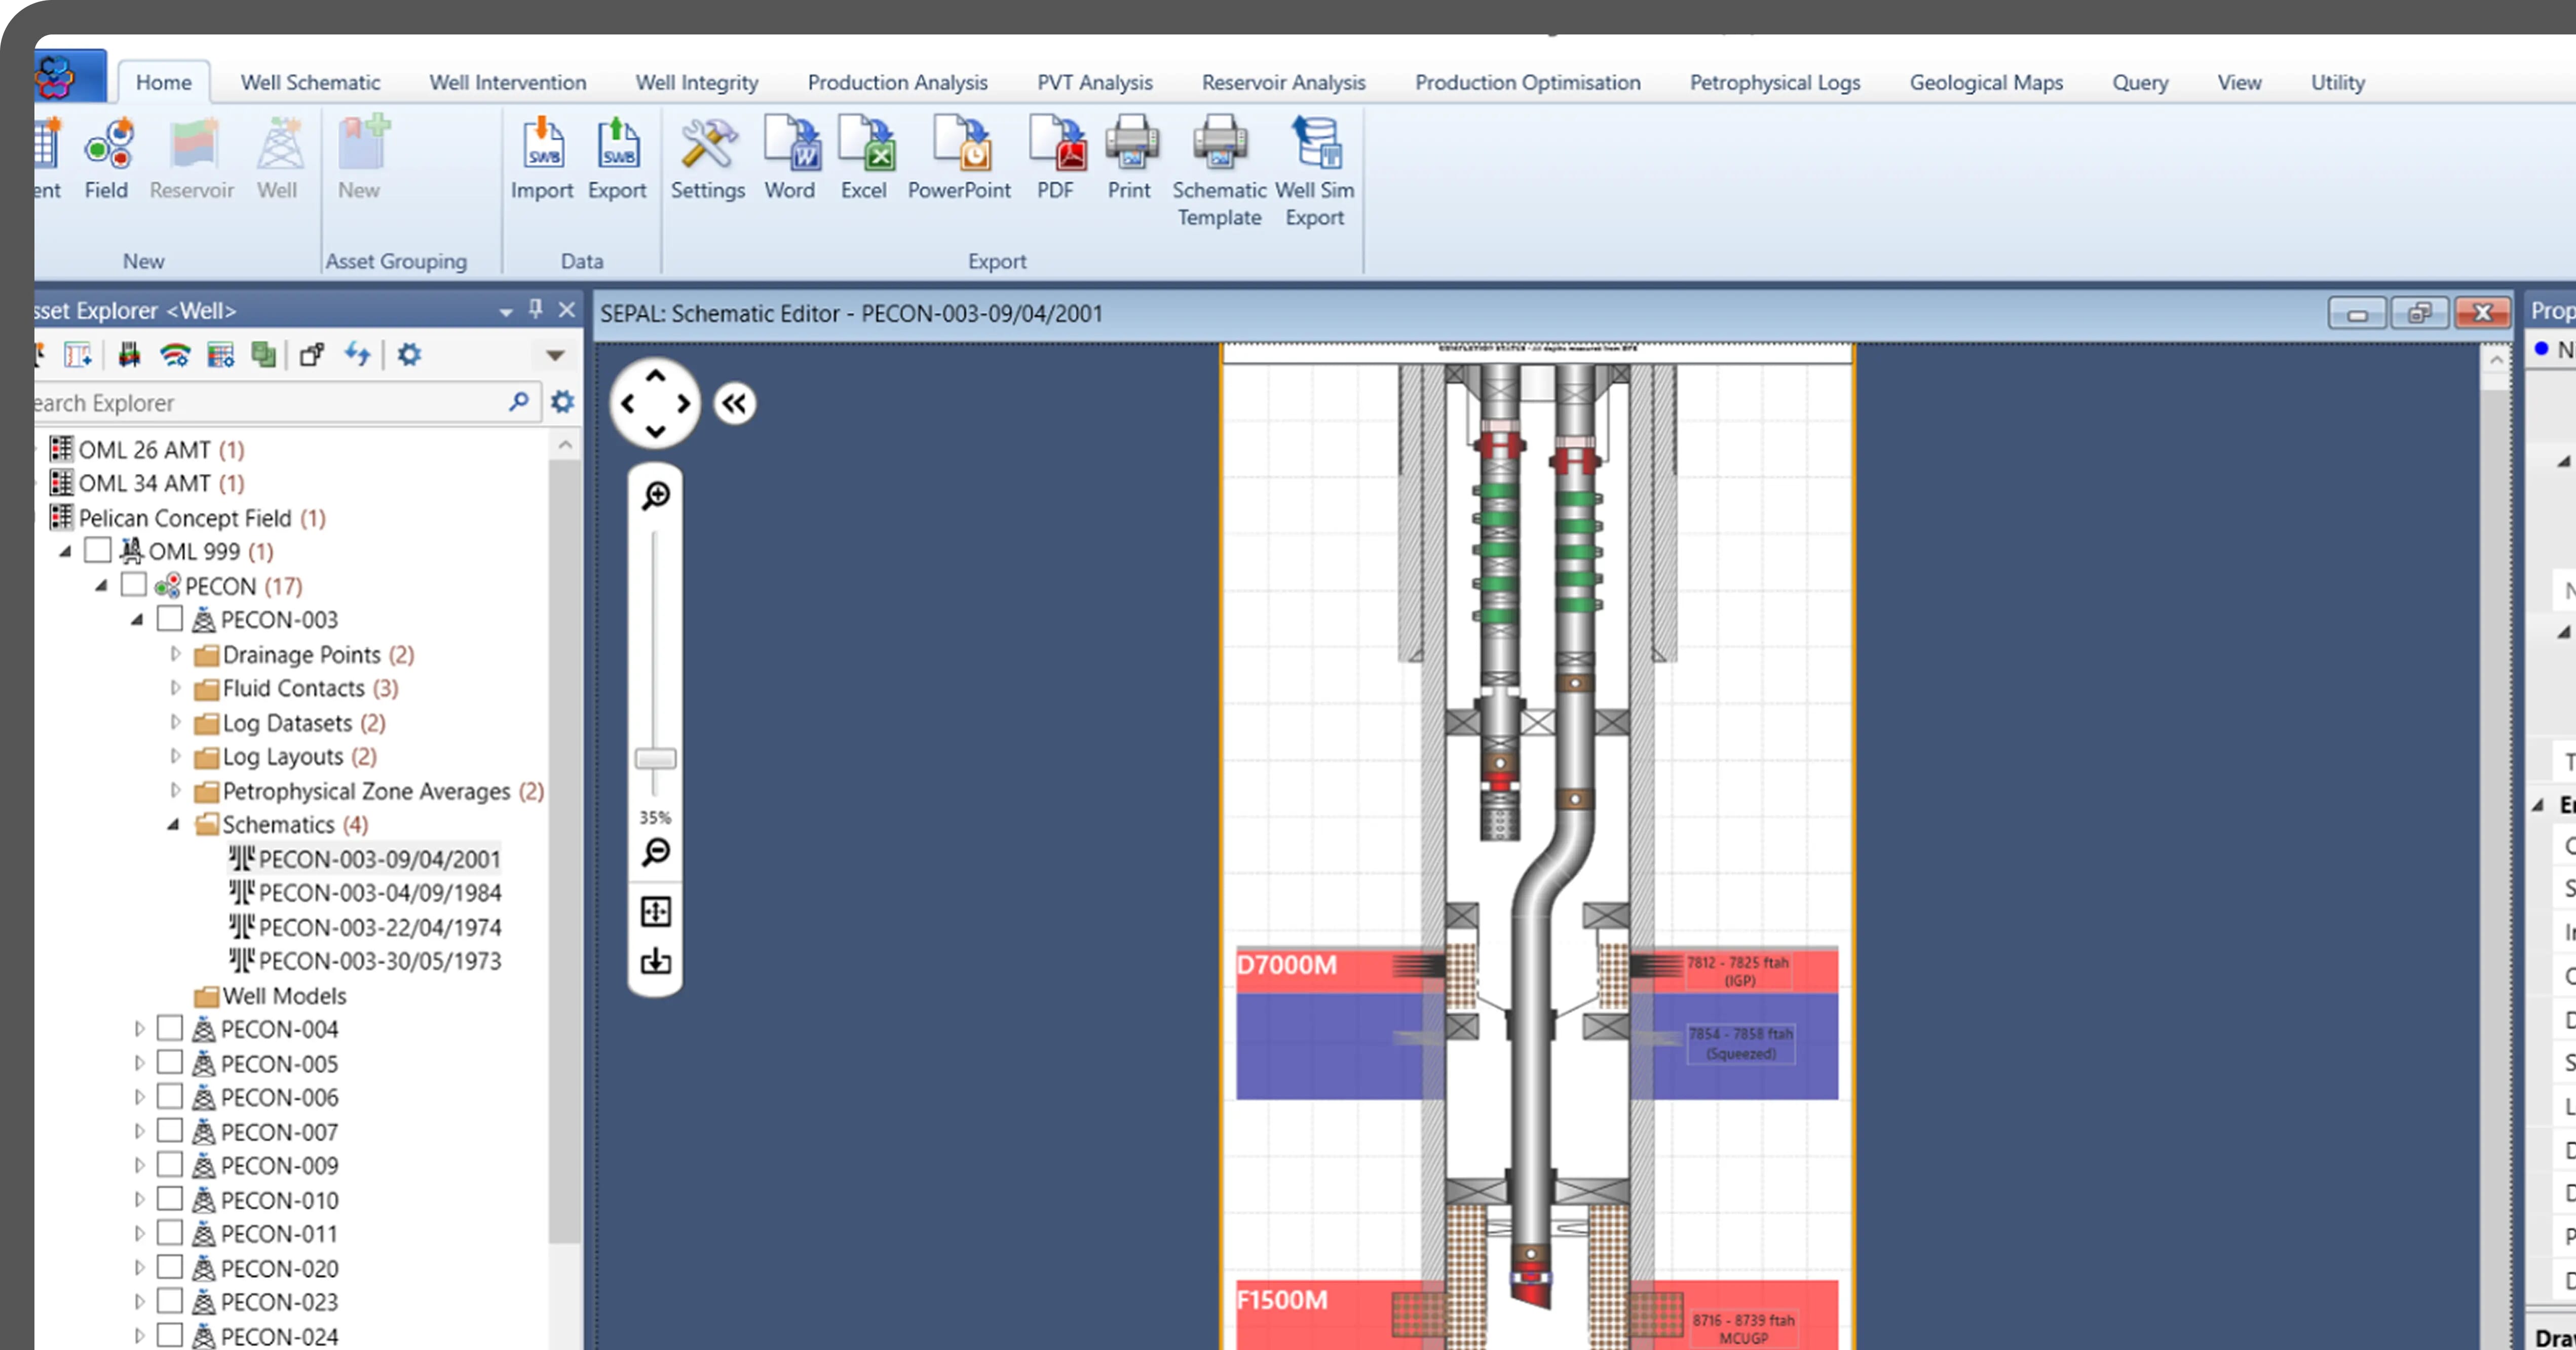Click the Asset Explorer vertical scrollbar

[566, 850]
